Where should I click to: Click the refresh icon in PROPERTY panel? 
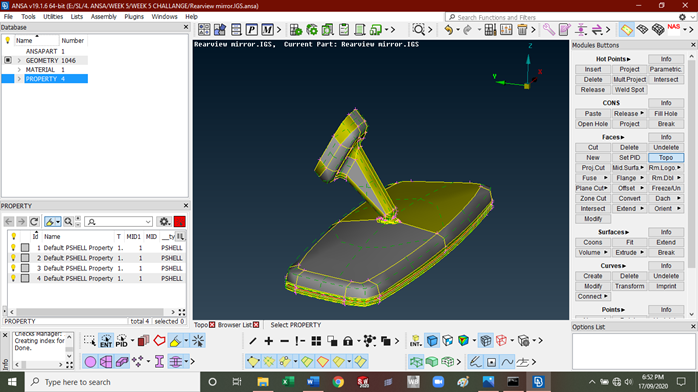[34, 222]
